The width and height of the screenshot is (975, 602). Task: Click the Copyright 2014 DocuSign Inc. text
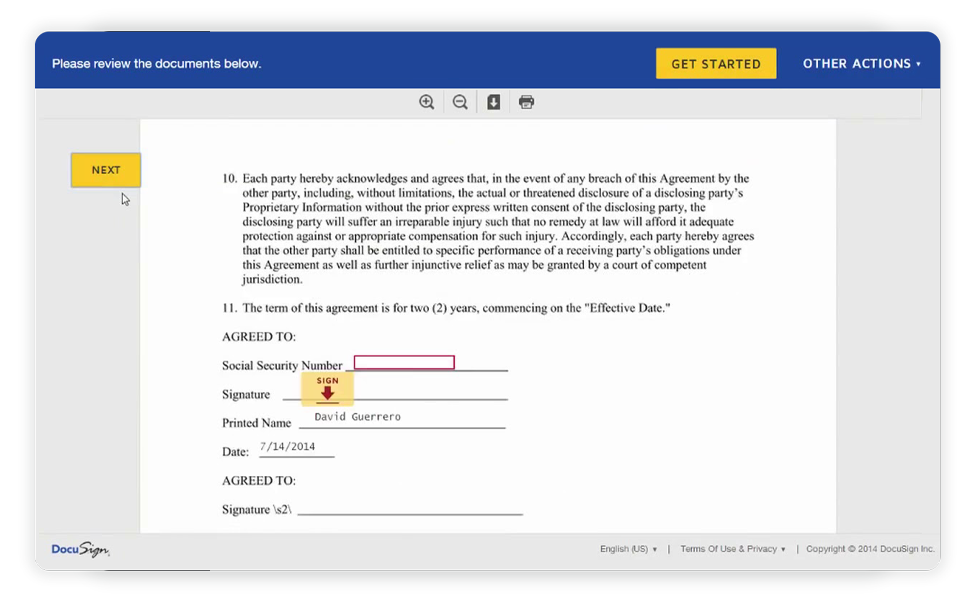870,549
